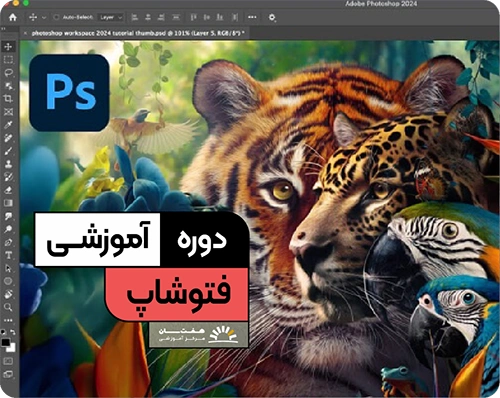Select the Move tool in the toolbar
Viewport: 500px width, 398px height.
8,47
